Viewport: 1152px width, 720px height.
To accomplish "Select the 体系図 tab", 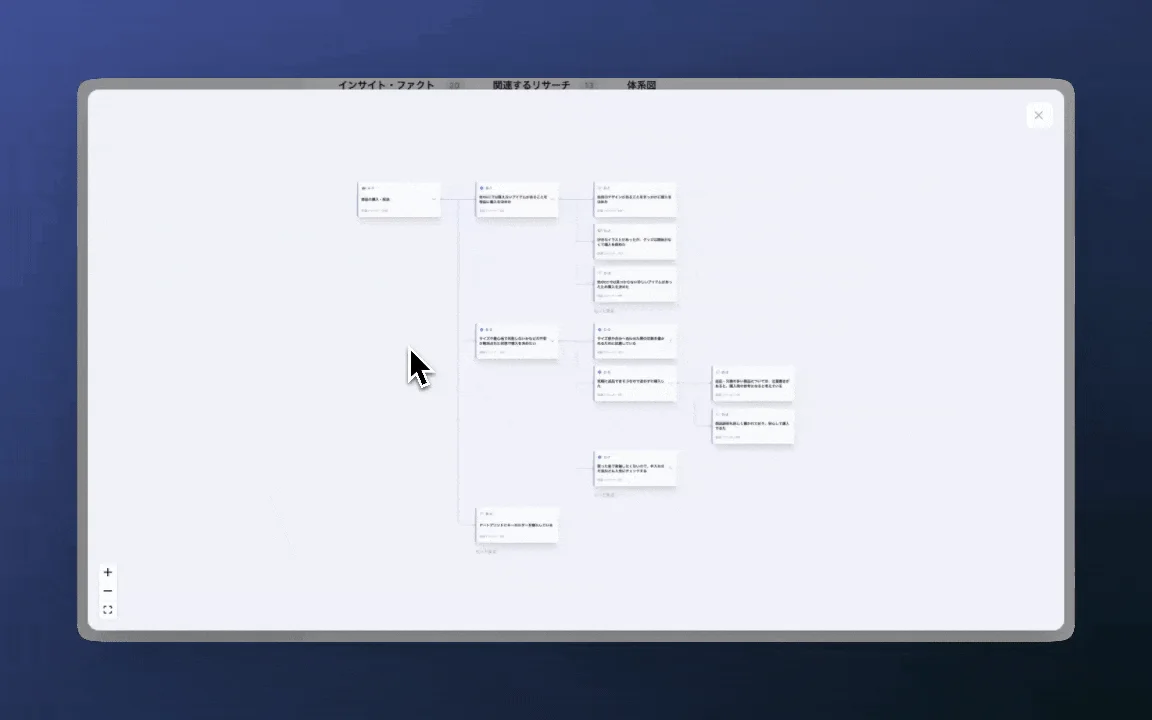I will point(641,84).
